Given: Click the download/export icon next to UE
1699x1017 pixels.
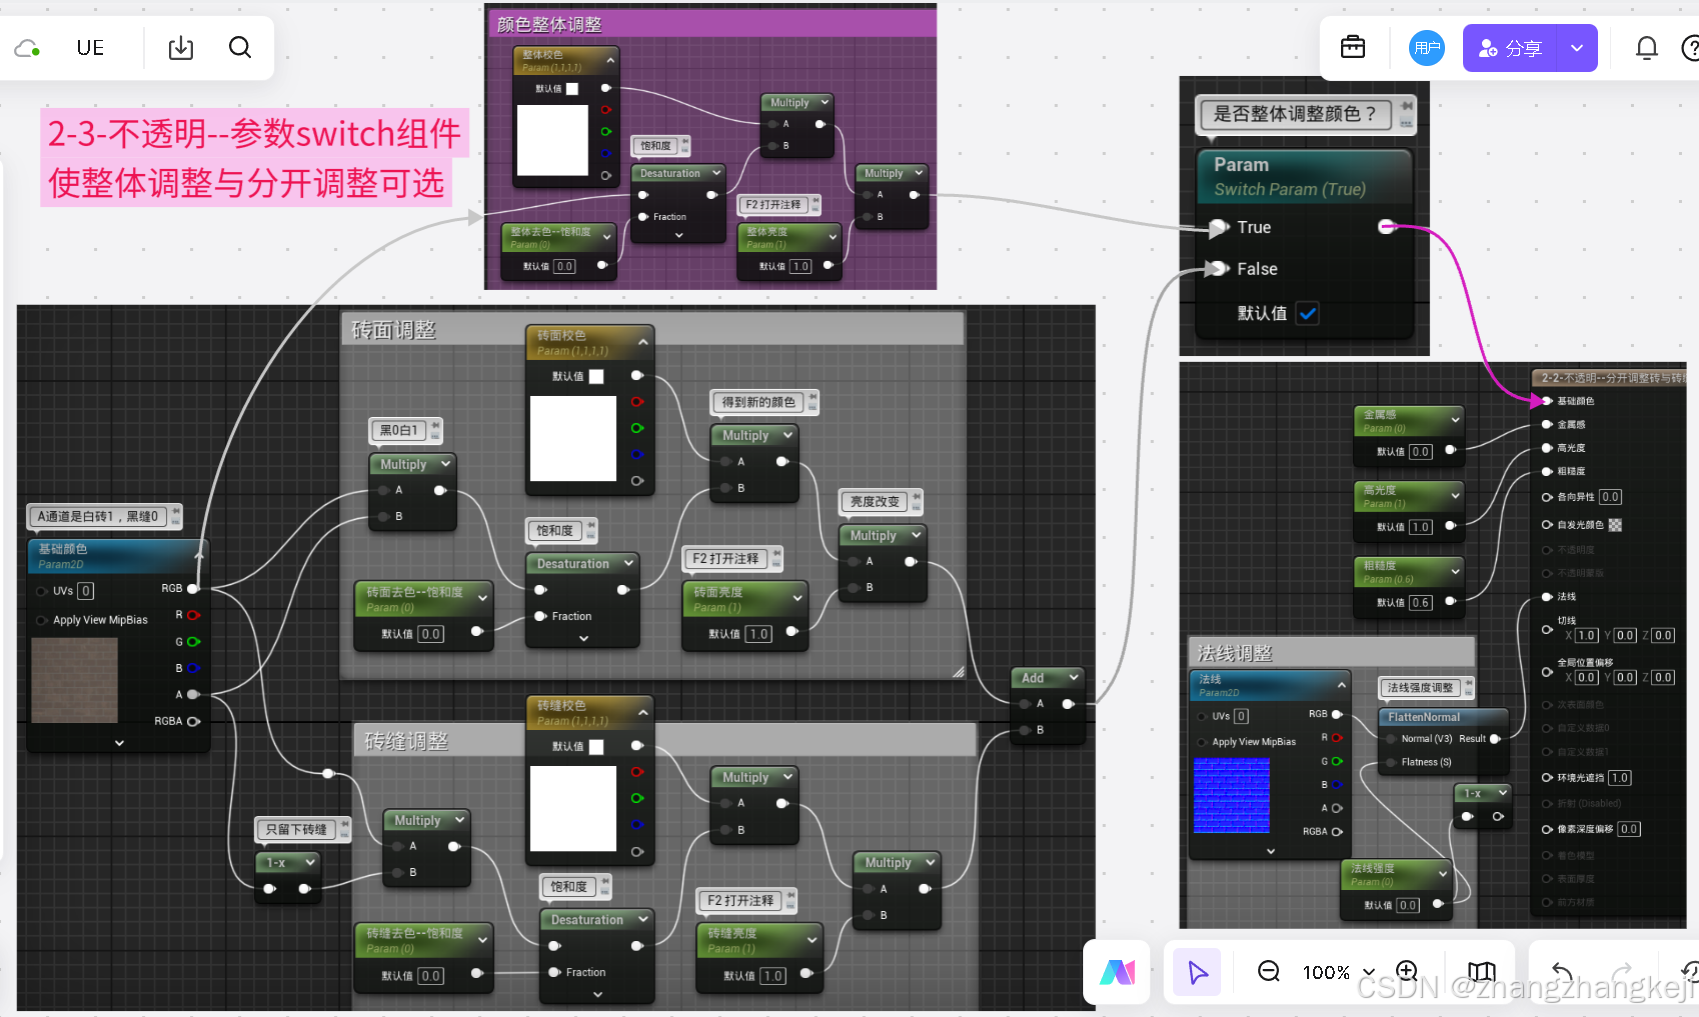Looking at the screenshot, I should click(x=180, y=47).
